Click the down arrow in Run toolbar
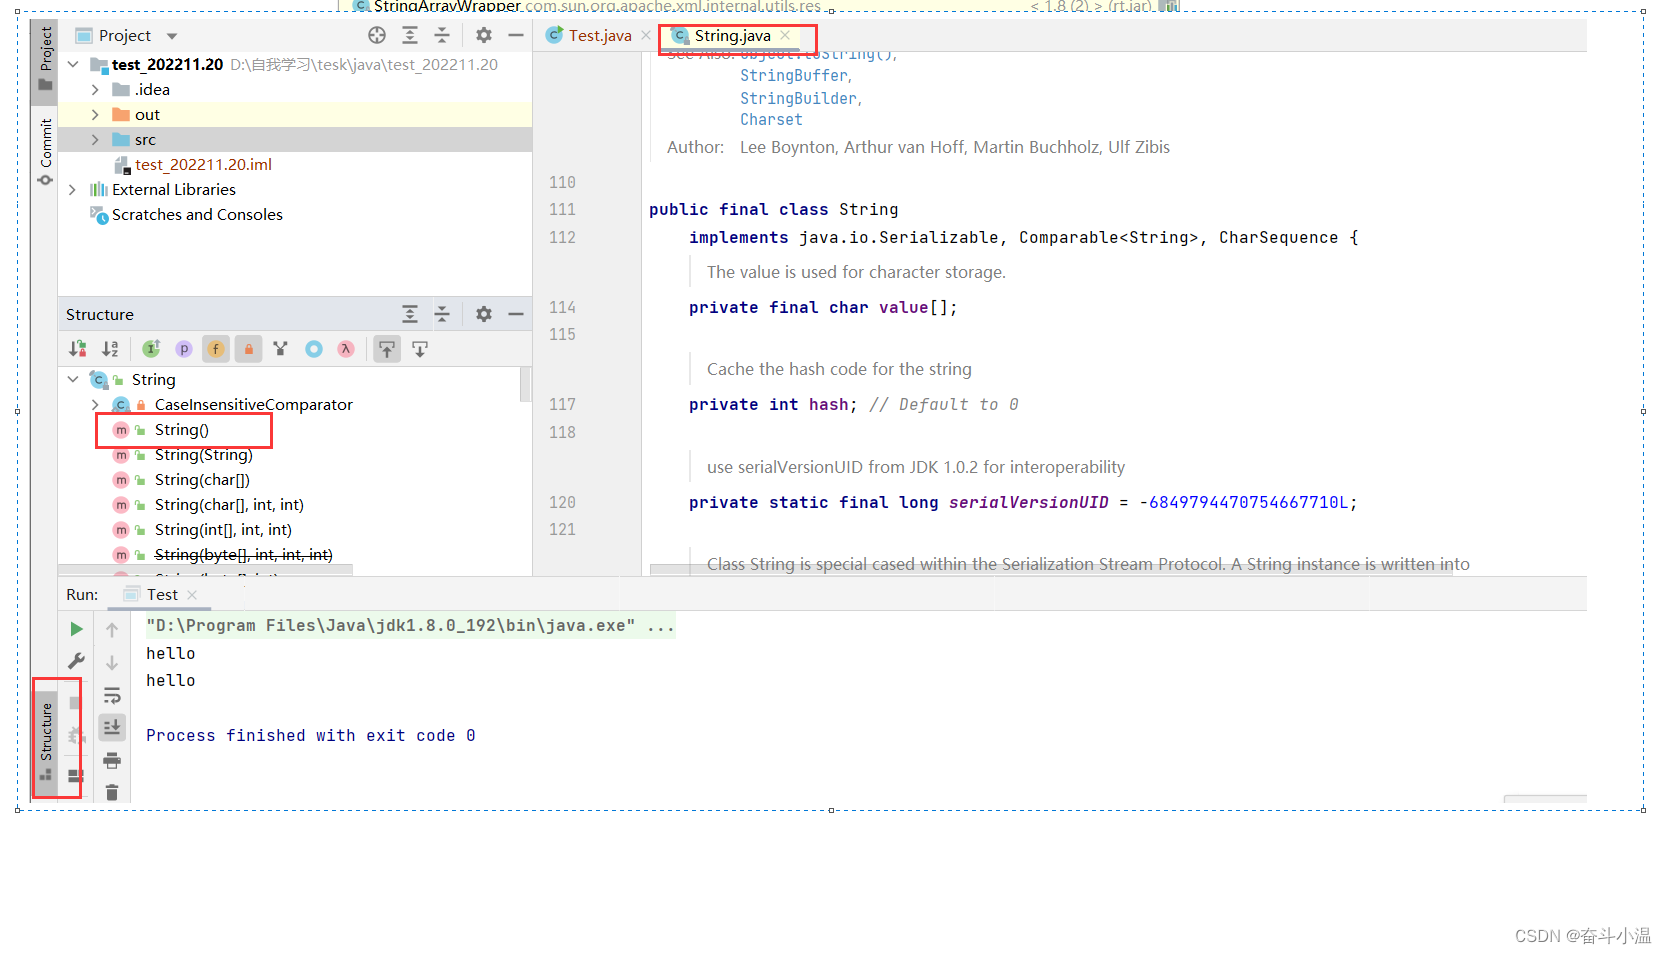 pyautogui.click(x=112, y=663)
